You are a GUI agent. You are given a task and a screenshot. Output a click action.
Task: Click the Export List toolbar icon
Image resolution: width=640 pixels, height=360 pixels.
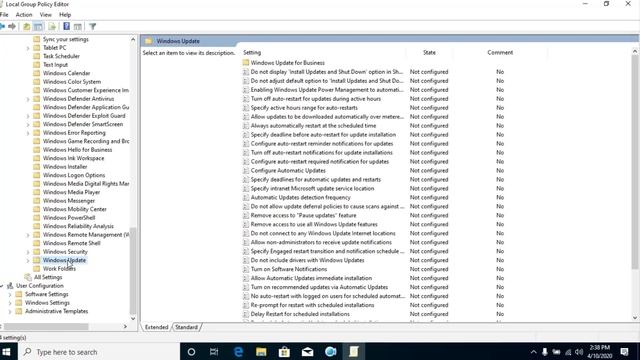click(x=52, y=27)
